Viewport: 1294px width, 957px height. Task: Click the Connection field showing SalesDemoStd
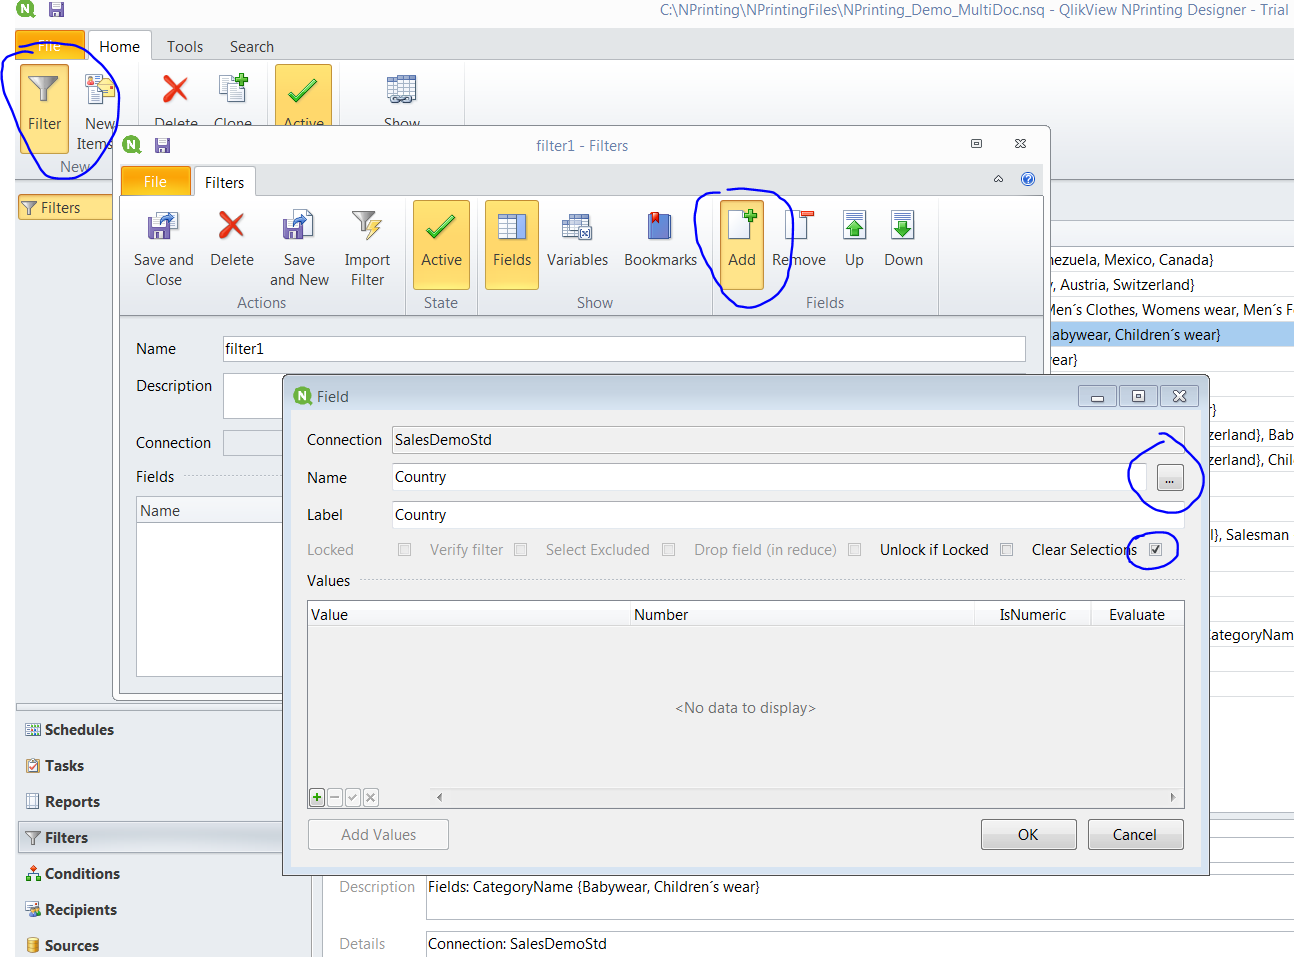pyautogui.click(x=788, y=440)
